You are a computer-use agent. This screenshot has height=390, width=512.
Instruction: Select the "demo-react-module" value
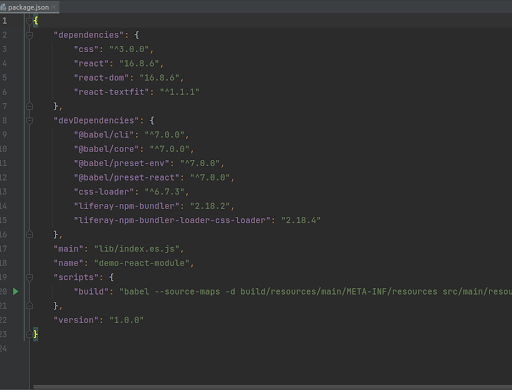pyautogui.click(x=142, y=263)
